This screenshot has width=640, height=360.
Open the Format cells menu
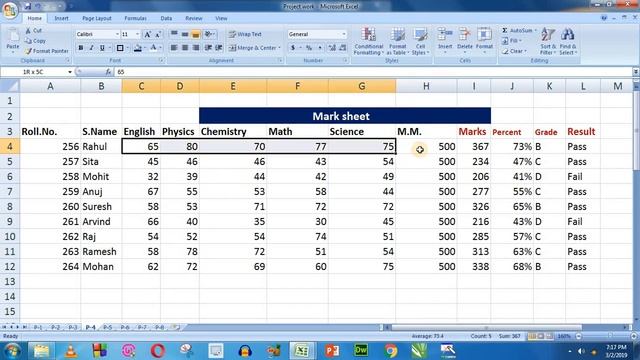[484, 41]
